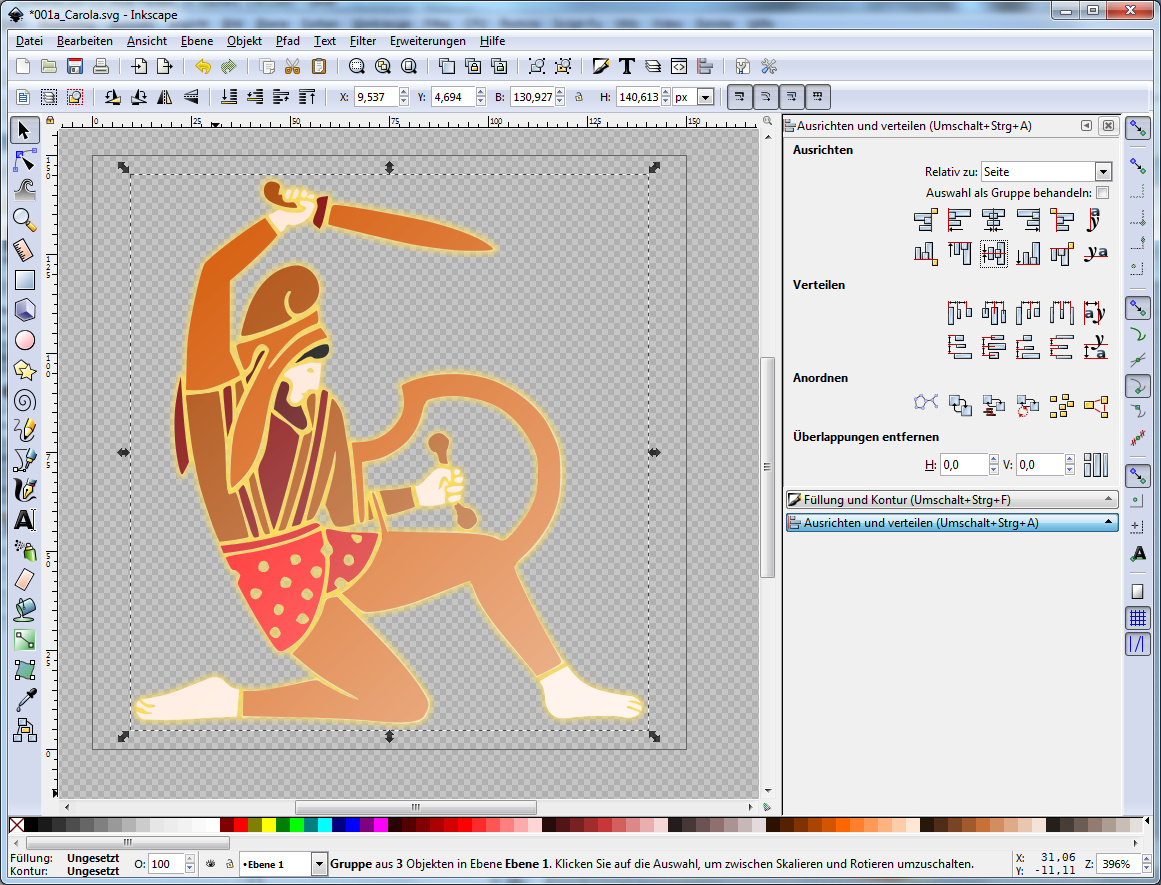Pick the Color dropper tool
This screenshot has width=1161, height=885.
pyautogui.click(x=25, y=699)
